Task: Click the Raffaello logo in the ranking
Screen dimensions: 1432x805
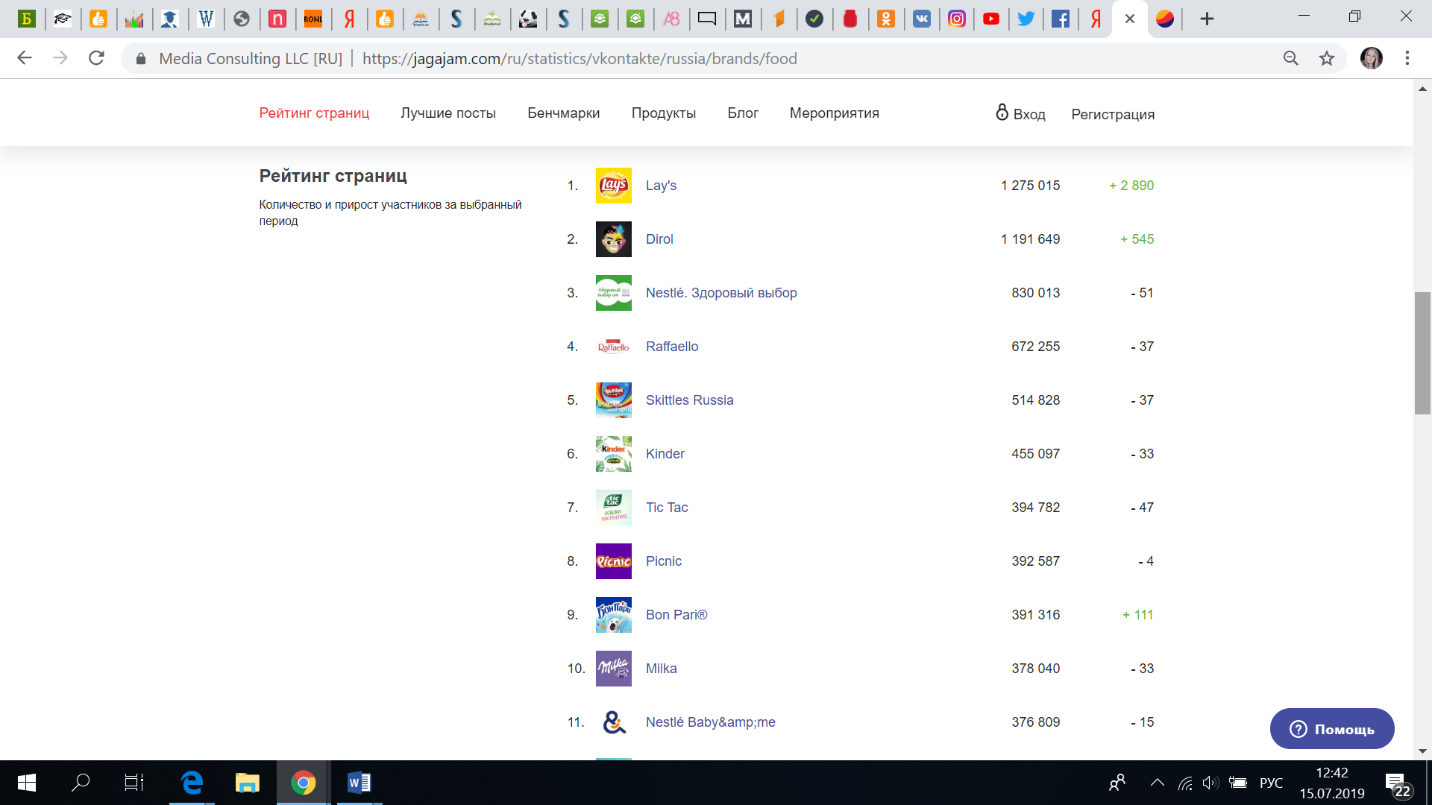Action: pyautogui.click(x=613, y=347)
